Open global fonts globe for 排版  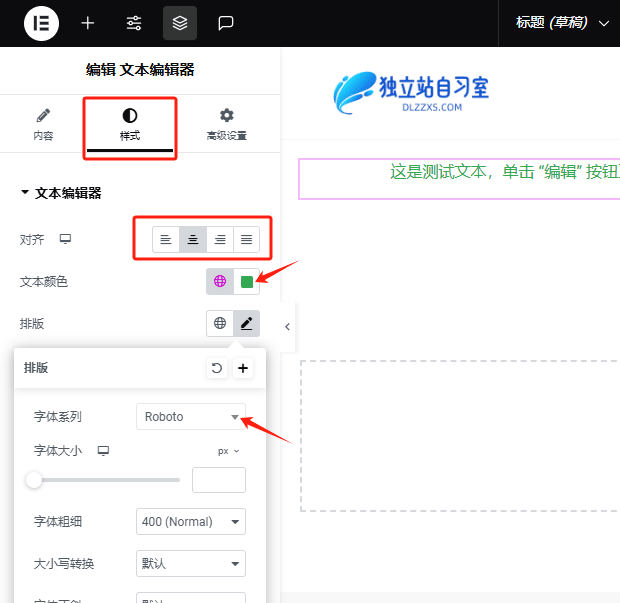pos(220,323)
